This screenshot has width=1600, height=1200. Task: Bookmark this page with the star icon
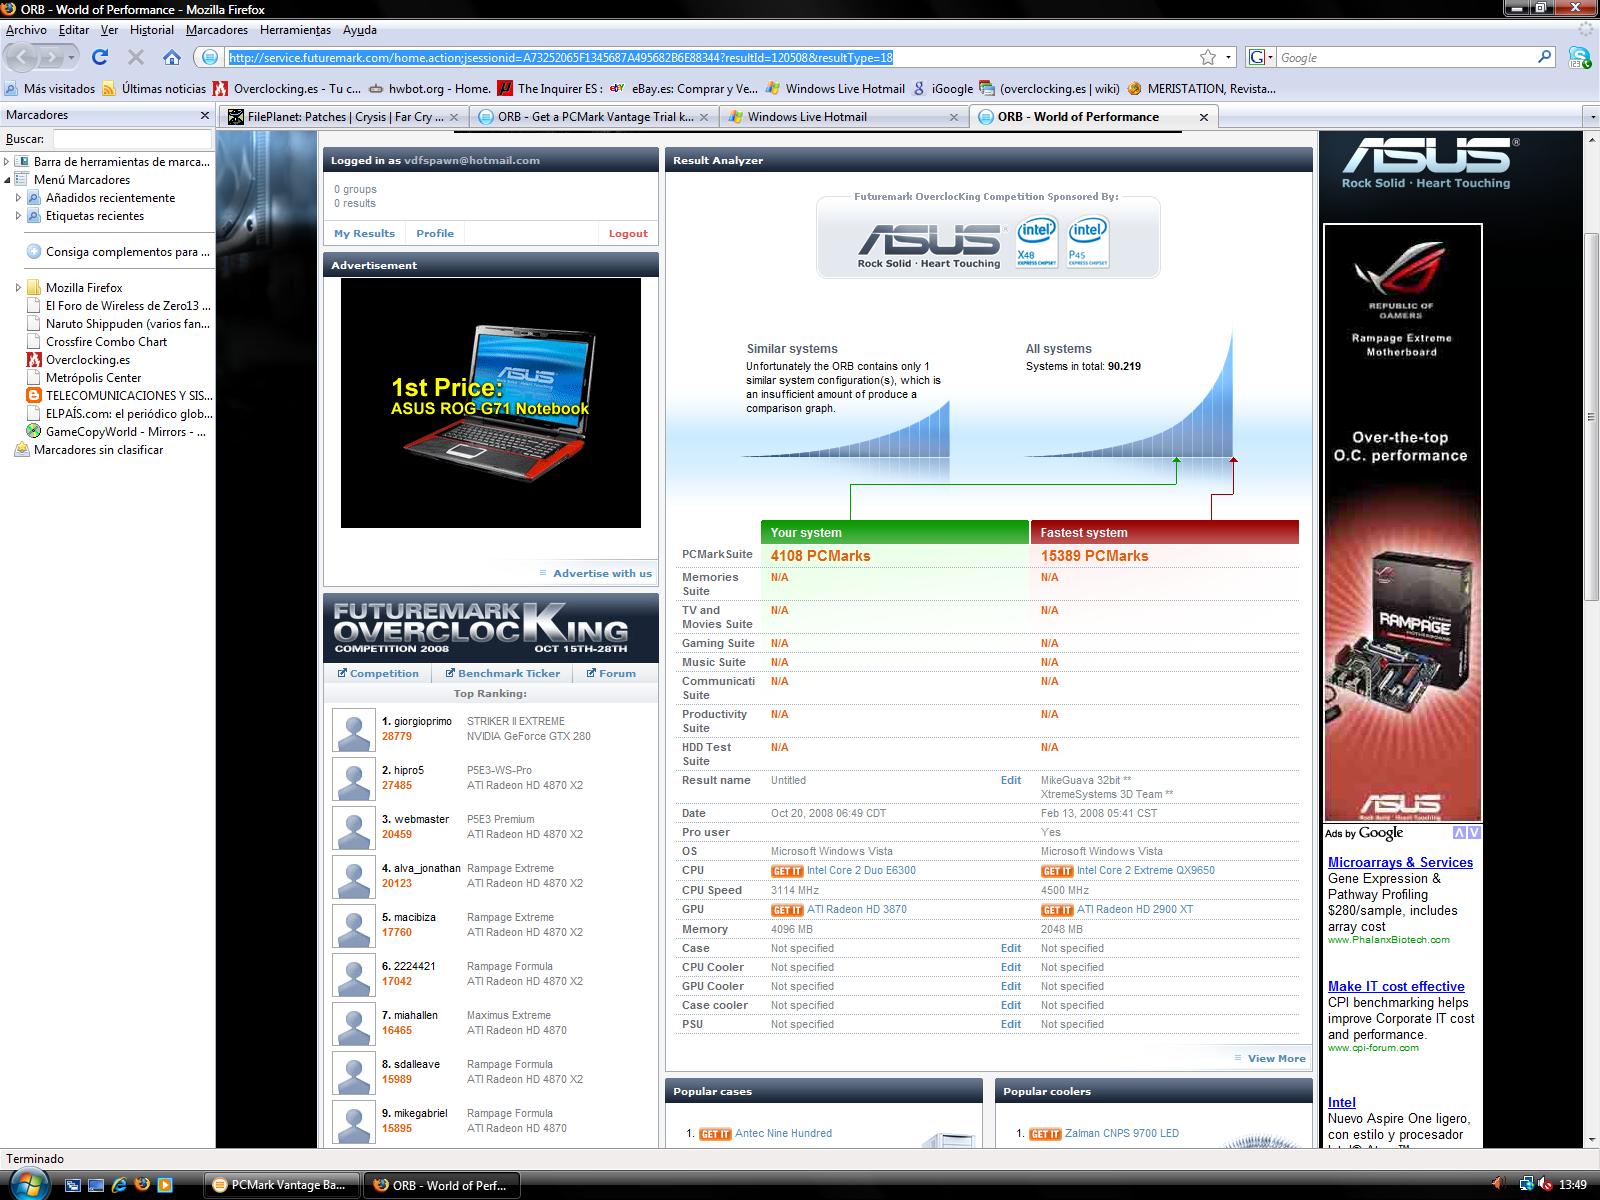pos(1208,57)
